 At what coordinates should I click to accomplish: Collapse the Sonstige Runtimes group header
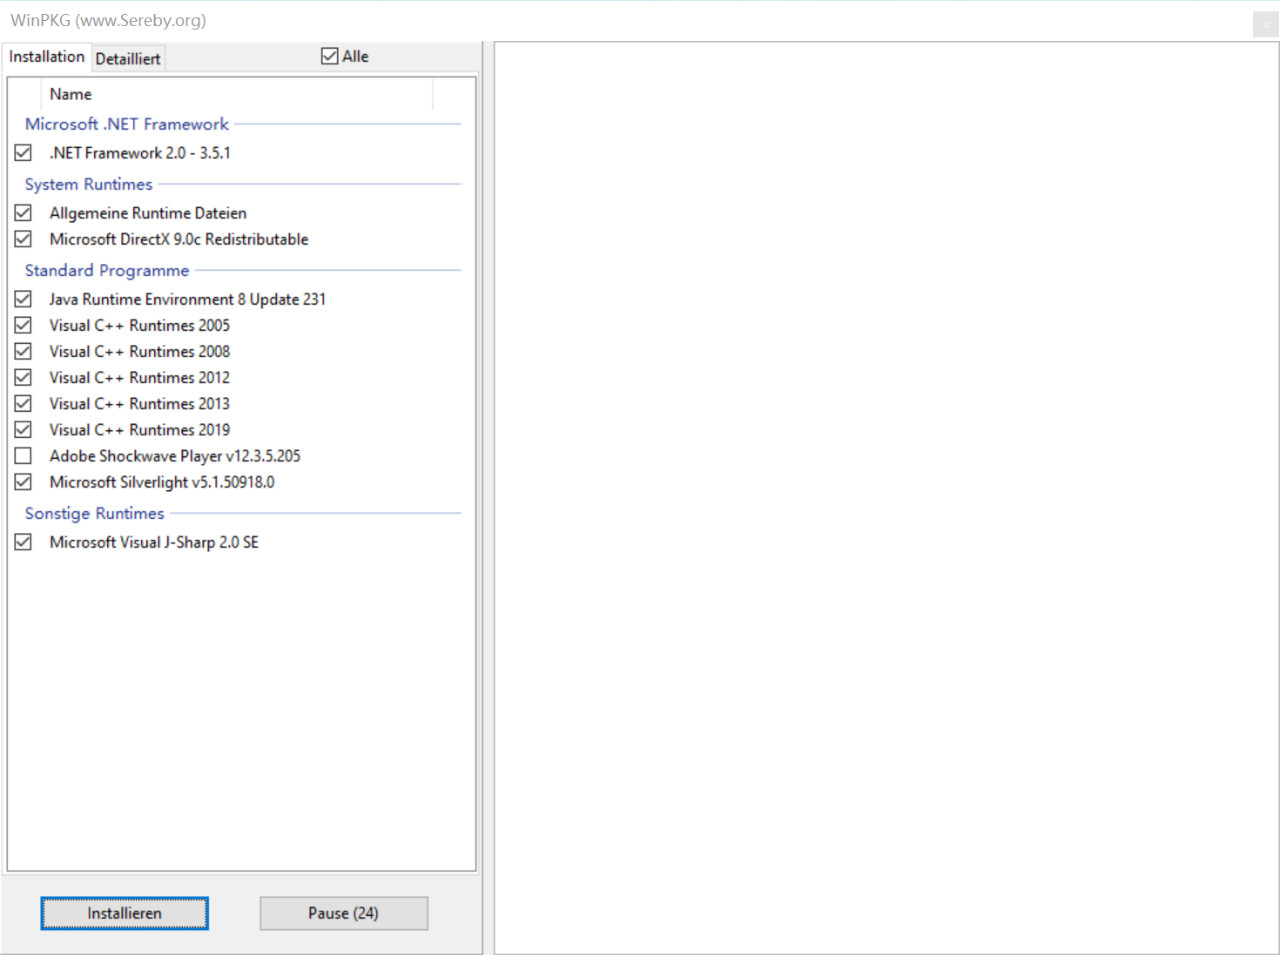point(95,513)
